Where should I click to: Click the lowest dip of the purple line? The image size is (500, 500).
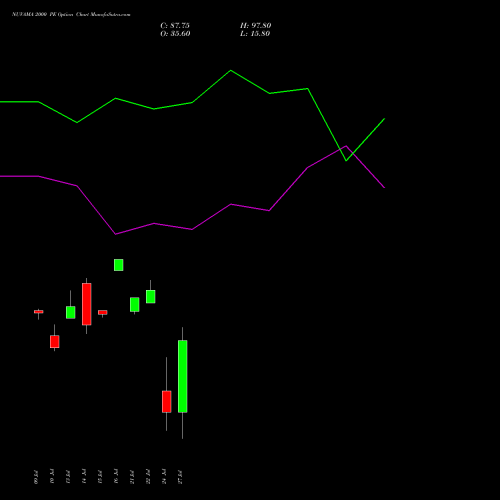116,234
